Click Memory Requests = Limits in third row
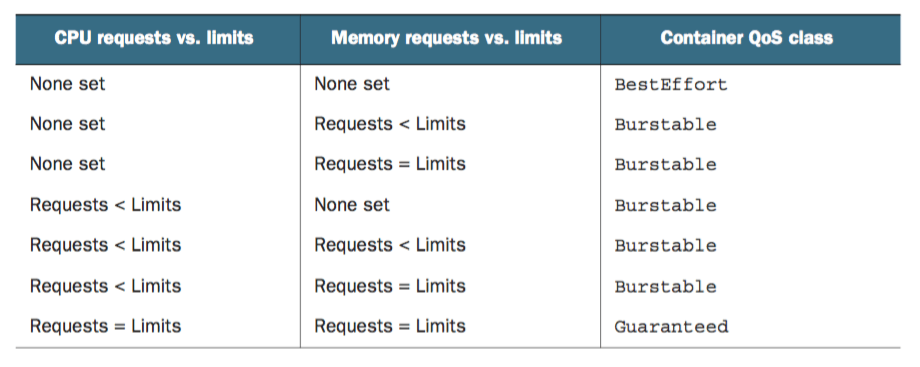Viewport: 920px width, 367px height. (390, 164)
